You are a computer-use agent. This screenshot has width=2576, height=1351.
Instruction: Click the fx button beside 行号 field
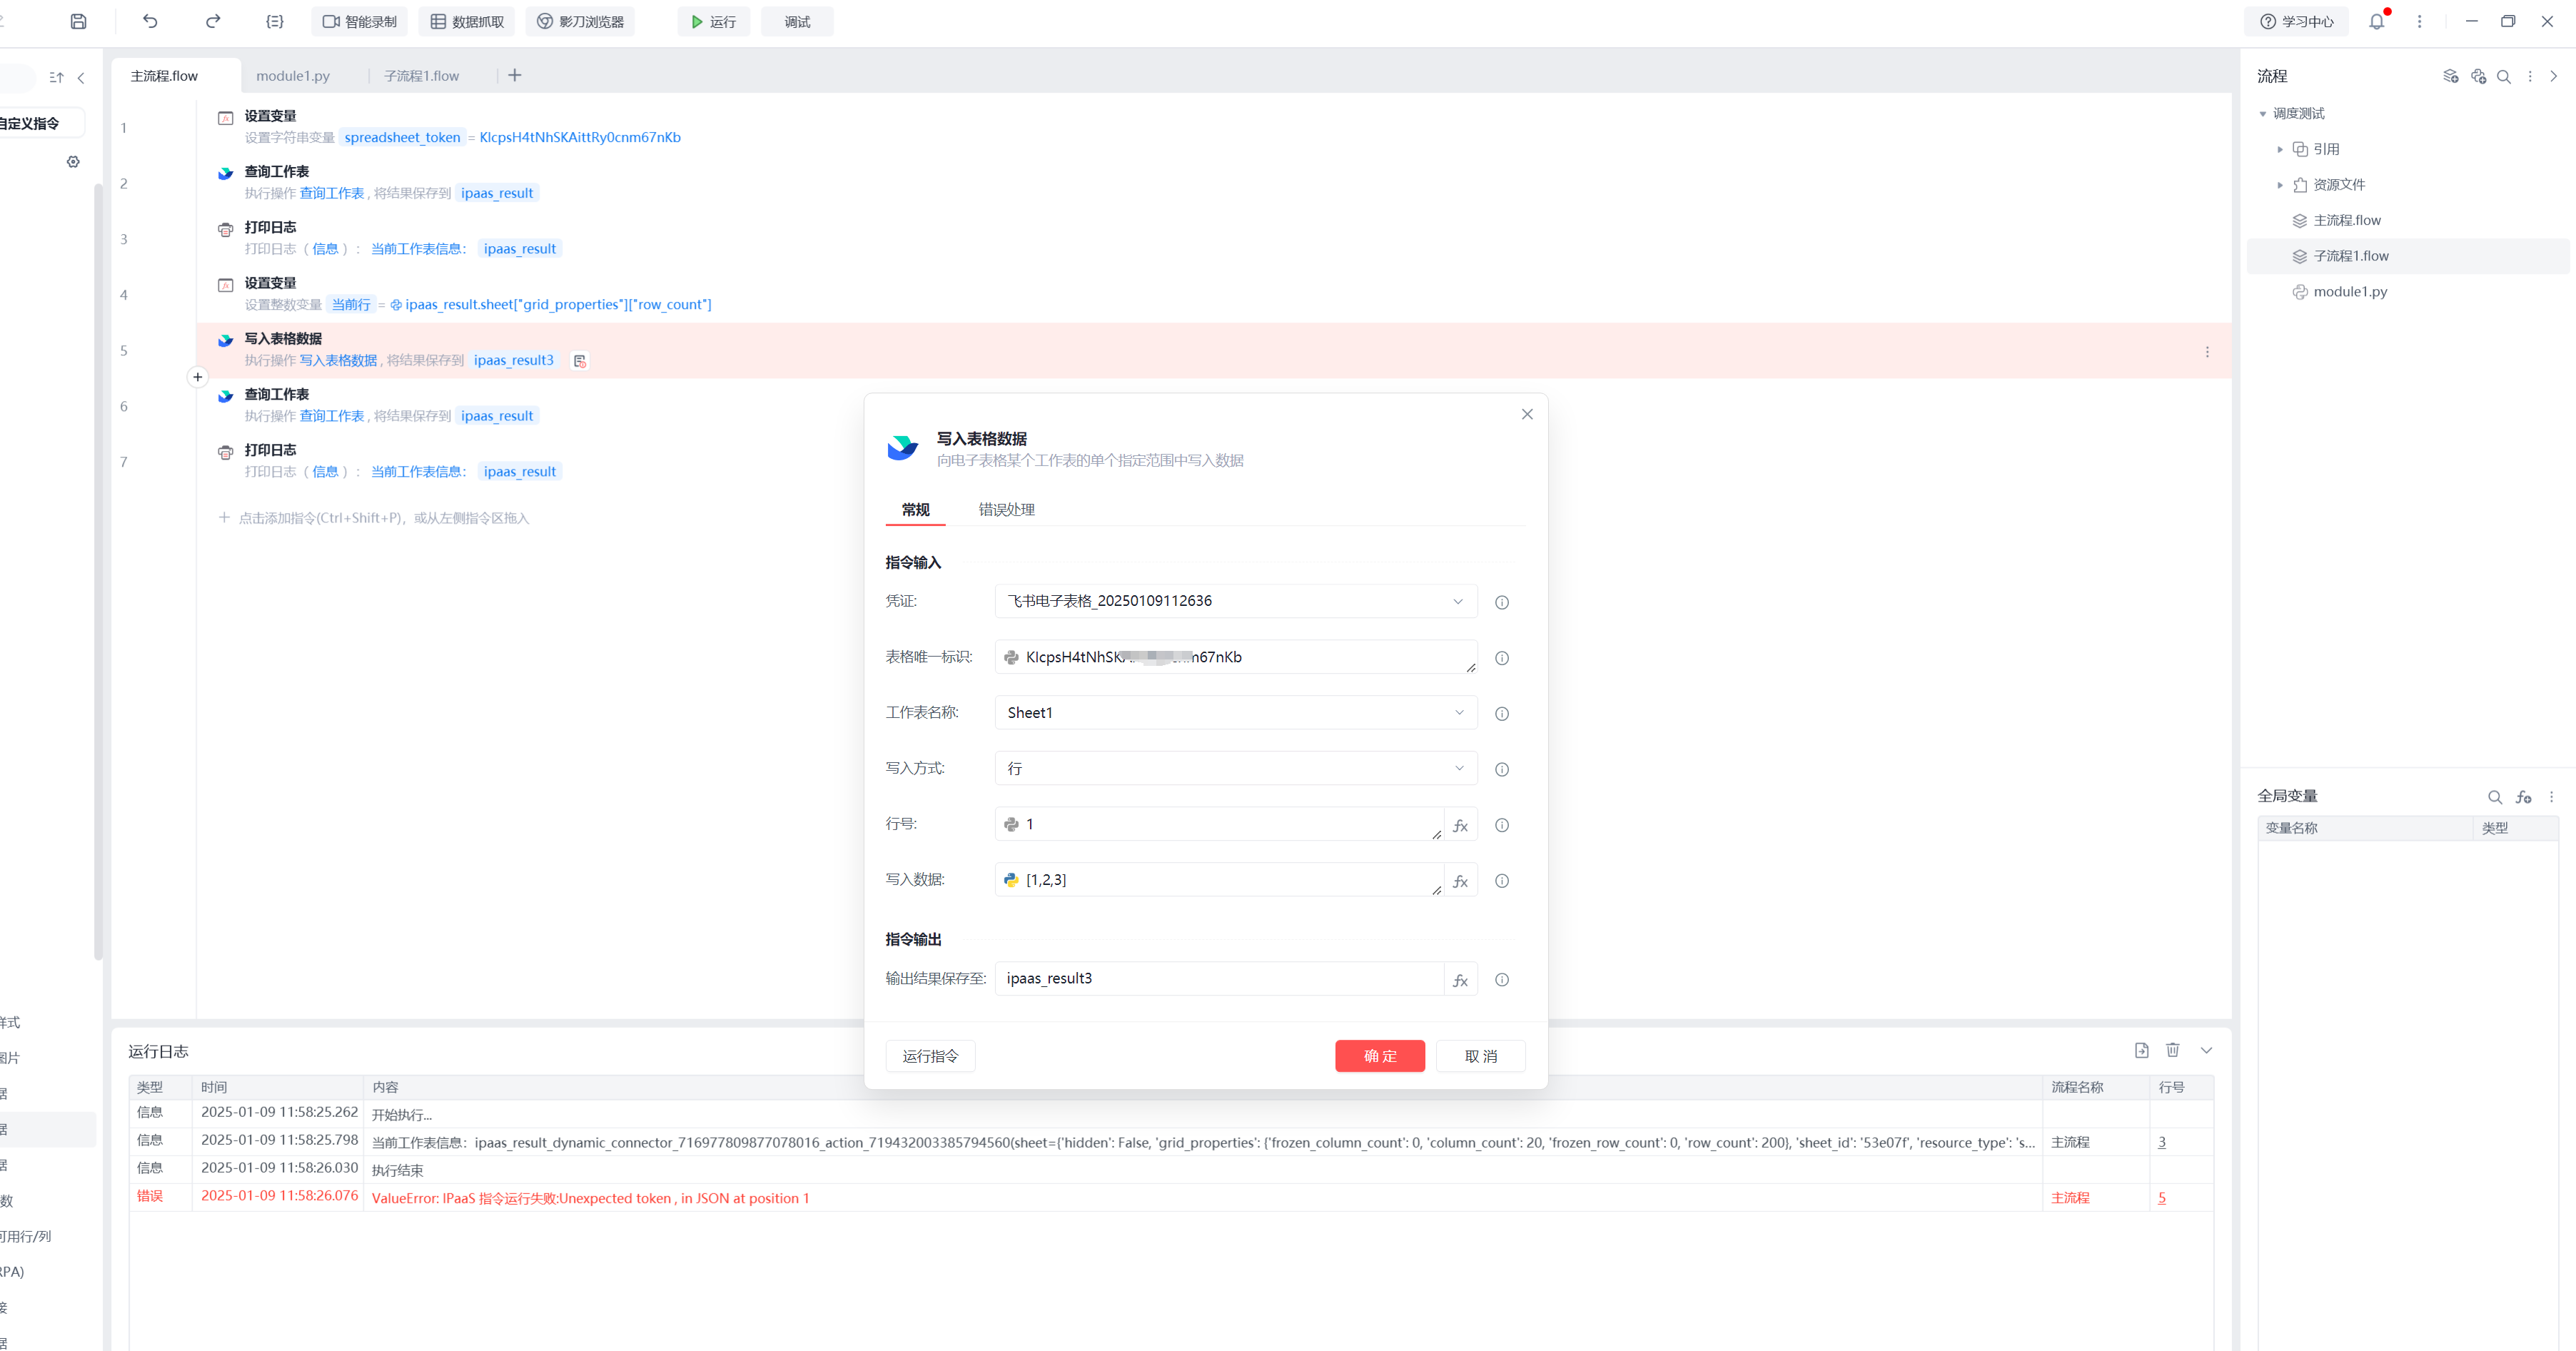coord(1460,825)
